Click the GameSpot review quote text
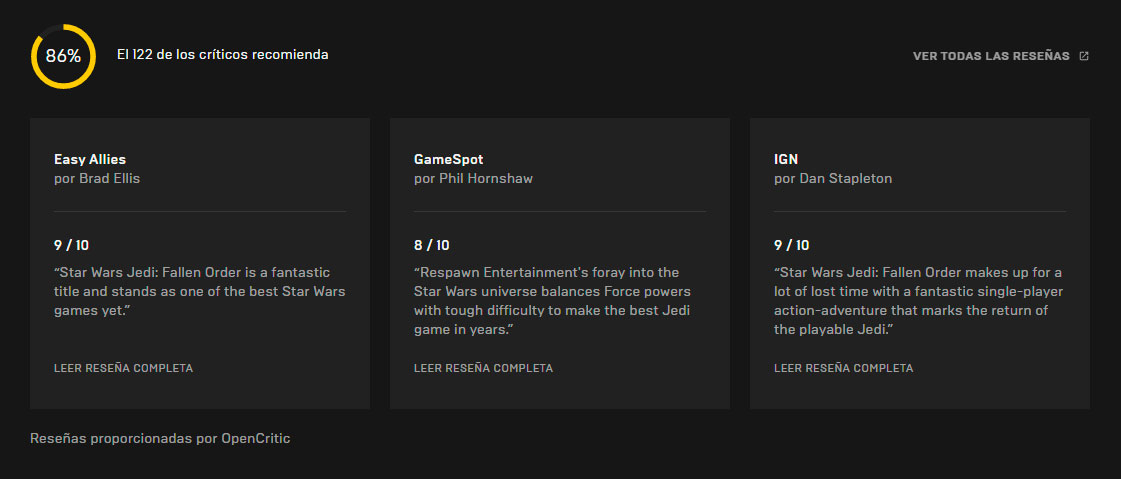The height and width of the screenshot is (479, 1121). (x=552, y=300)
